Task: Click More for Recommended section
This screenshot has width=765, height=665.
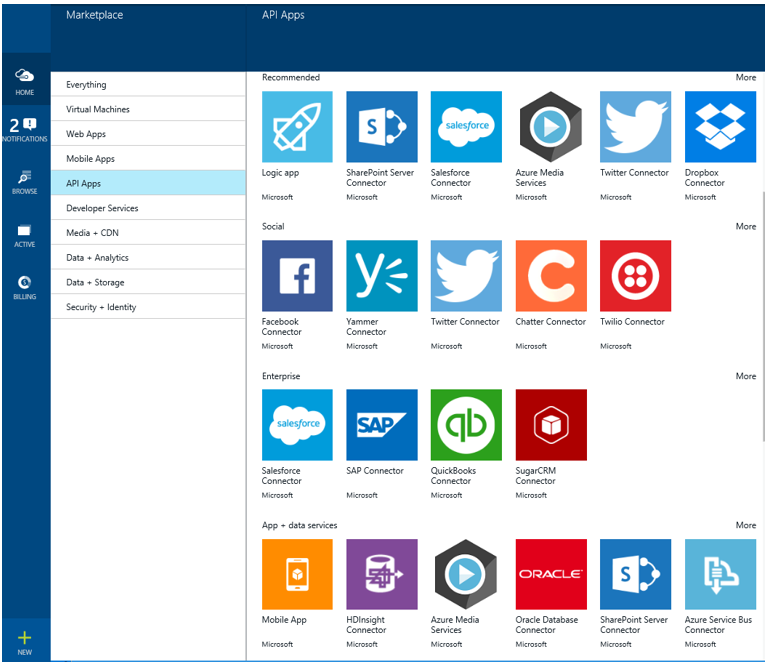Action: [x=745, y=78]
